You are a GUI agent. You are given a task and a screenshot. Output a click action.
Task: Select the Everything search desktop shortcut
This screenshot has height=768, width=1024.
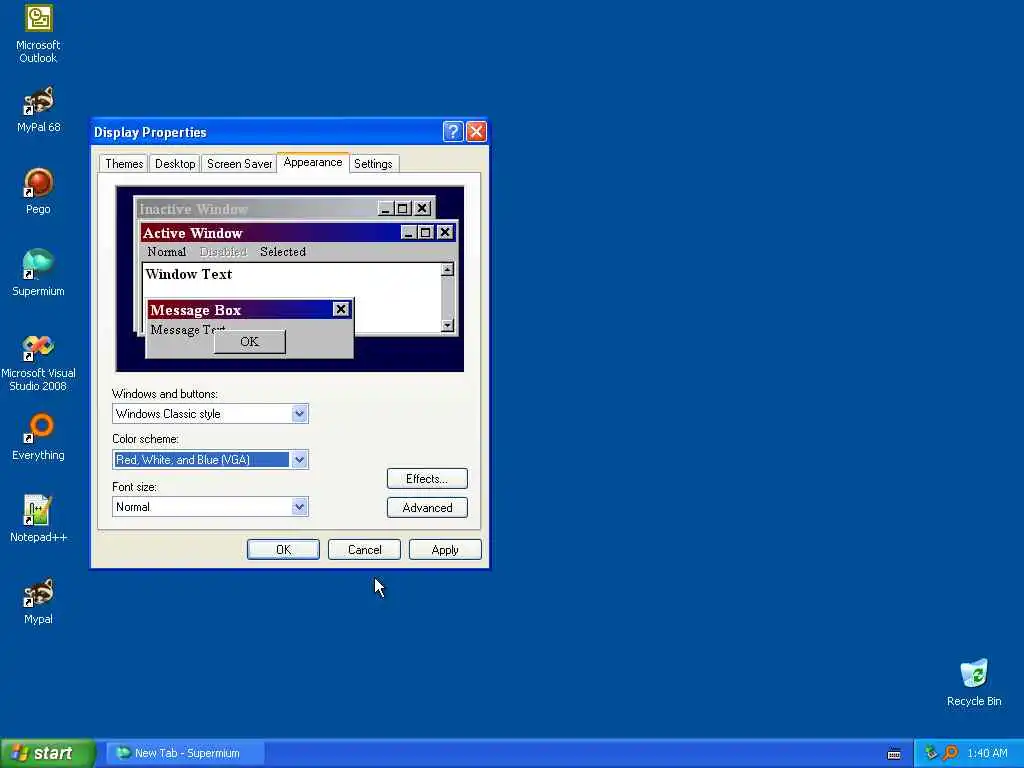pyautogui.click(x=38, y=438)
